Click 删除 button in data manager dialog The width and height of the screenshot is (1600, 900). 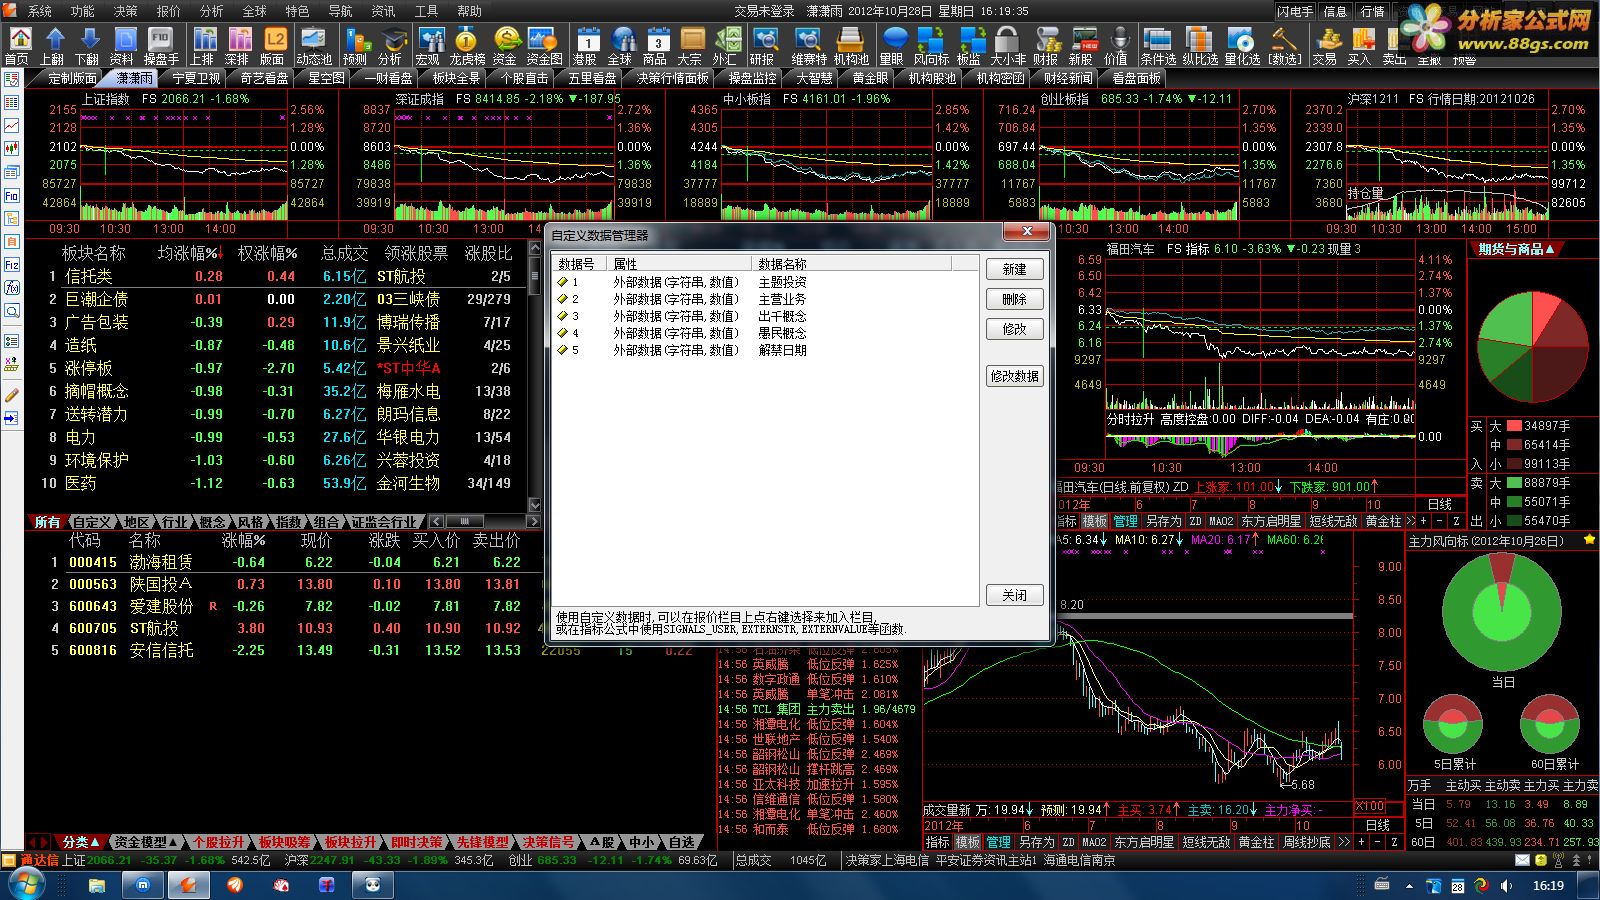1014,299
